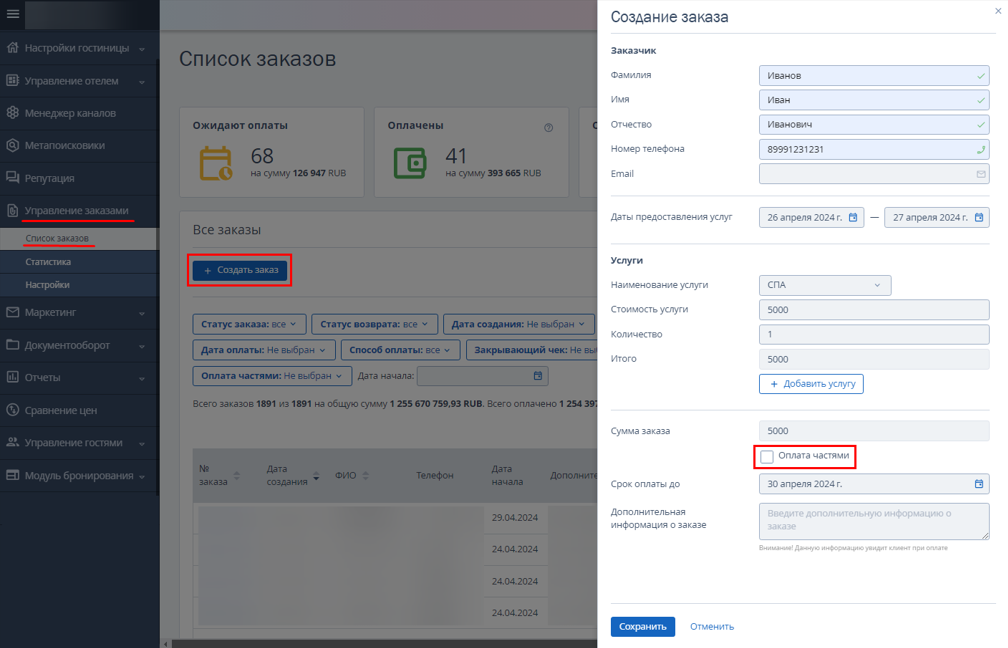Click the paid wallet icon
The width and height of the screenshot is (1008, 648).
pos(410,163)
